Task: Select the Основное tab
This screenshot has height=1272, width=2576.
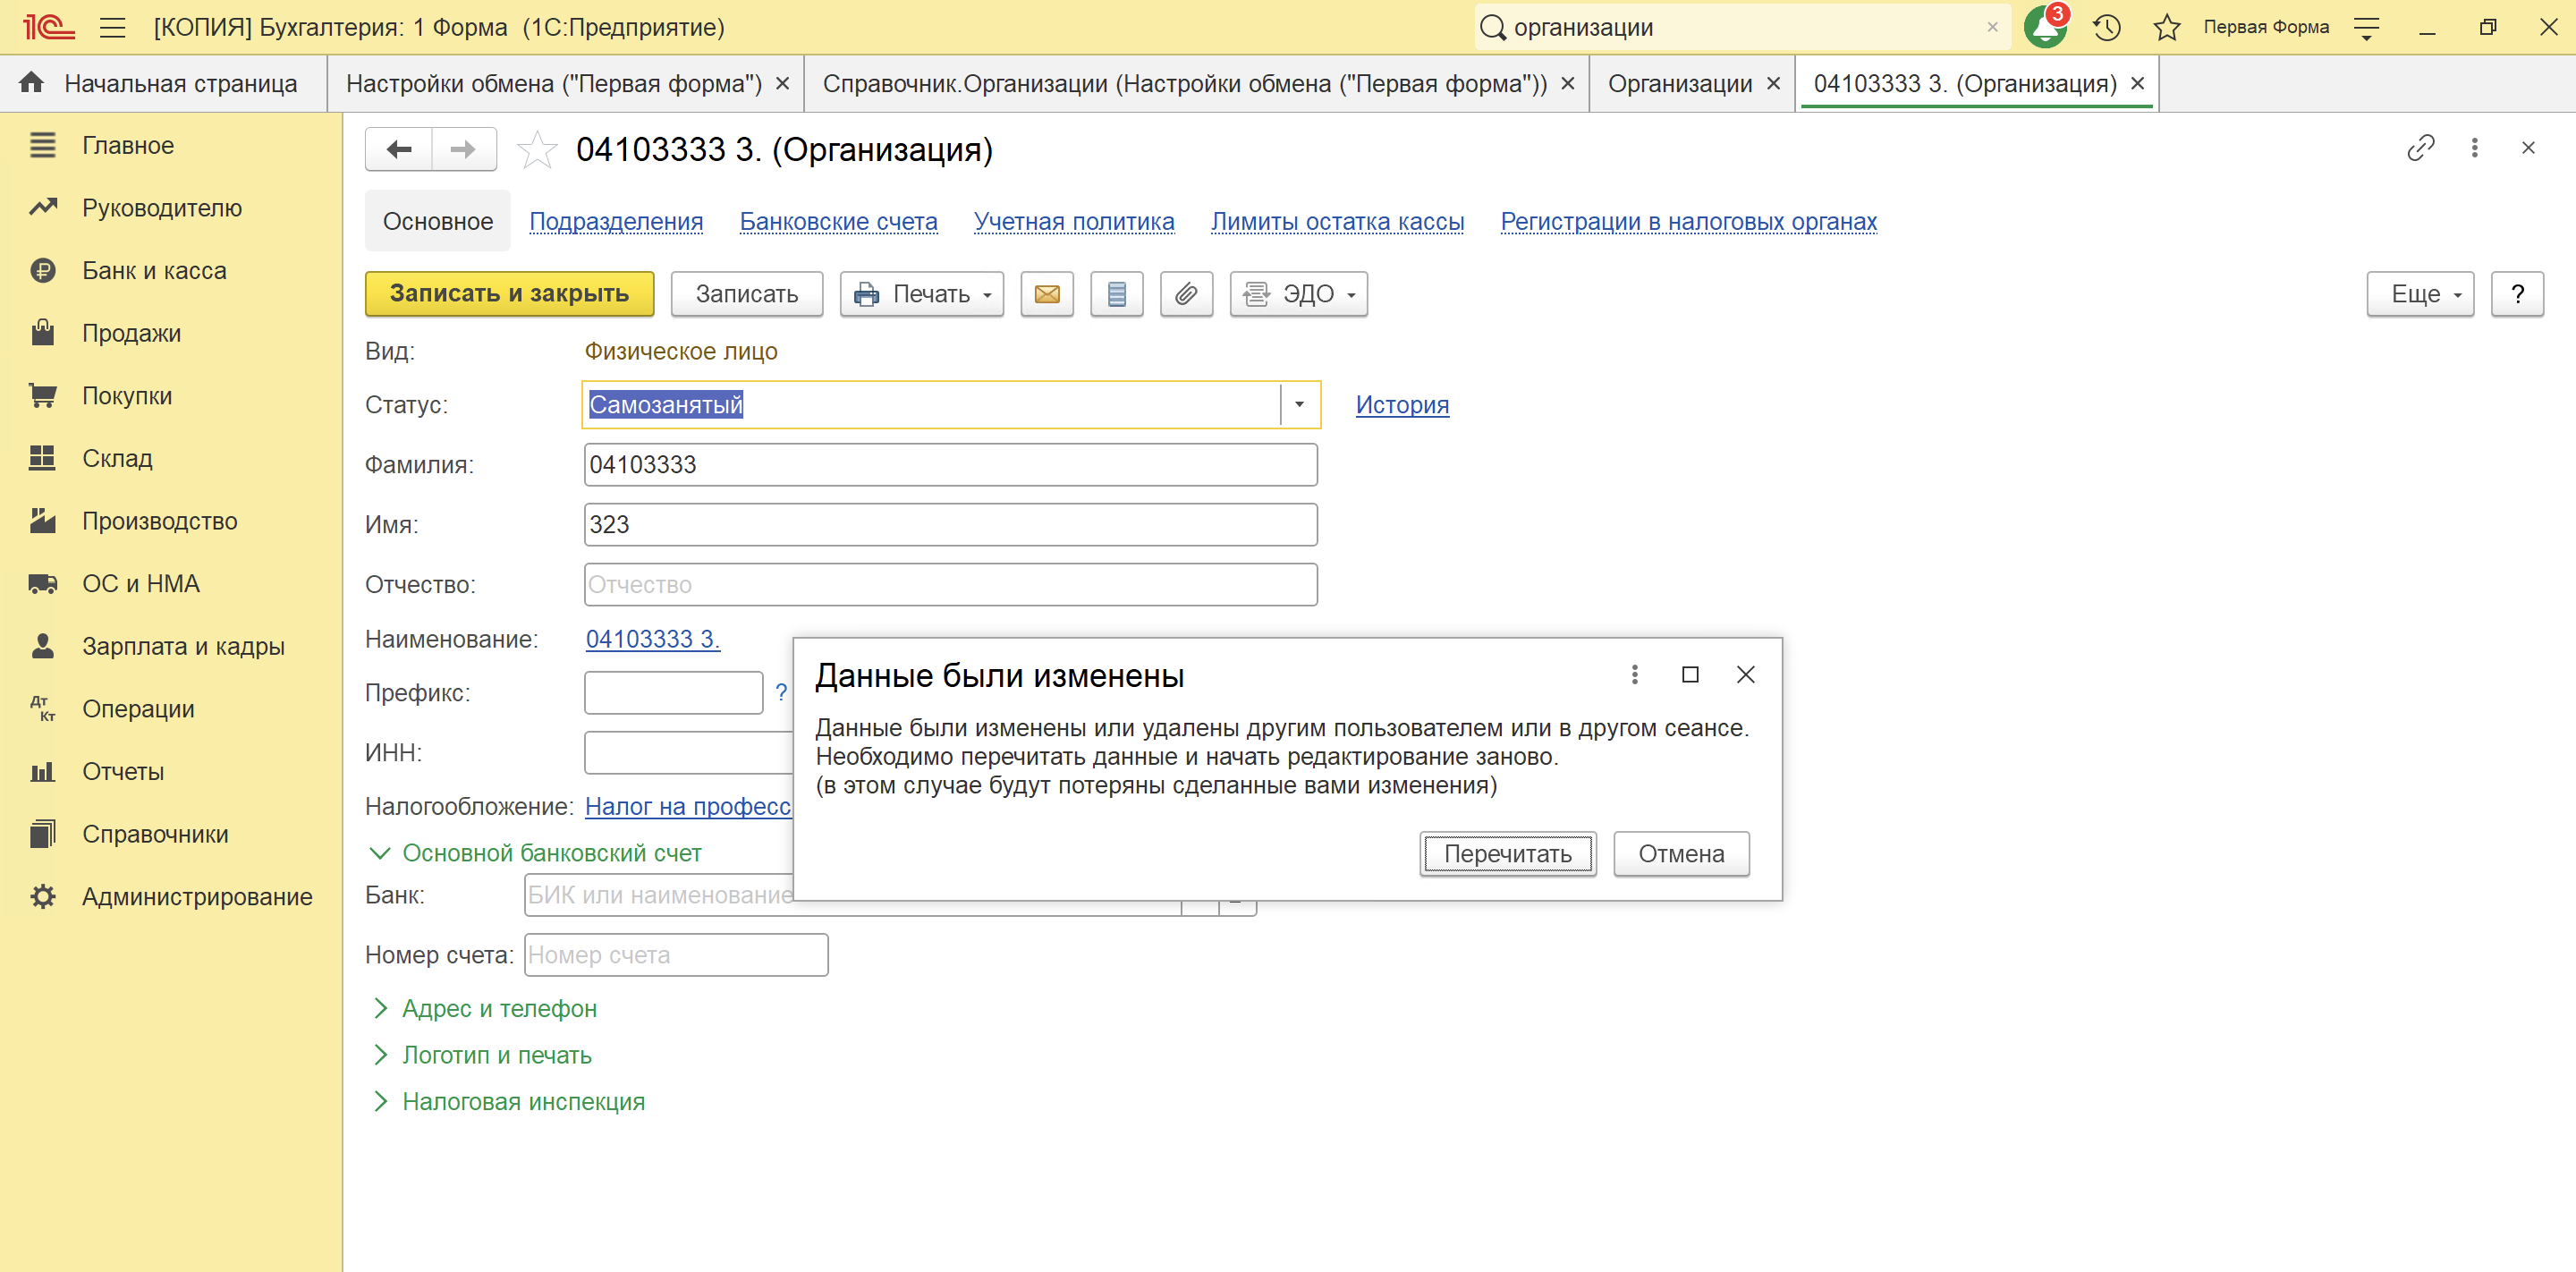Action: 438,221
